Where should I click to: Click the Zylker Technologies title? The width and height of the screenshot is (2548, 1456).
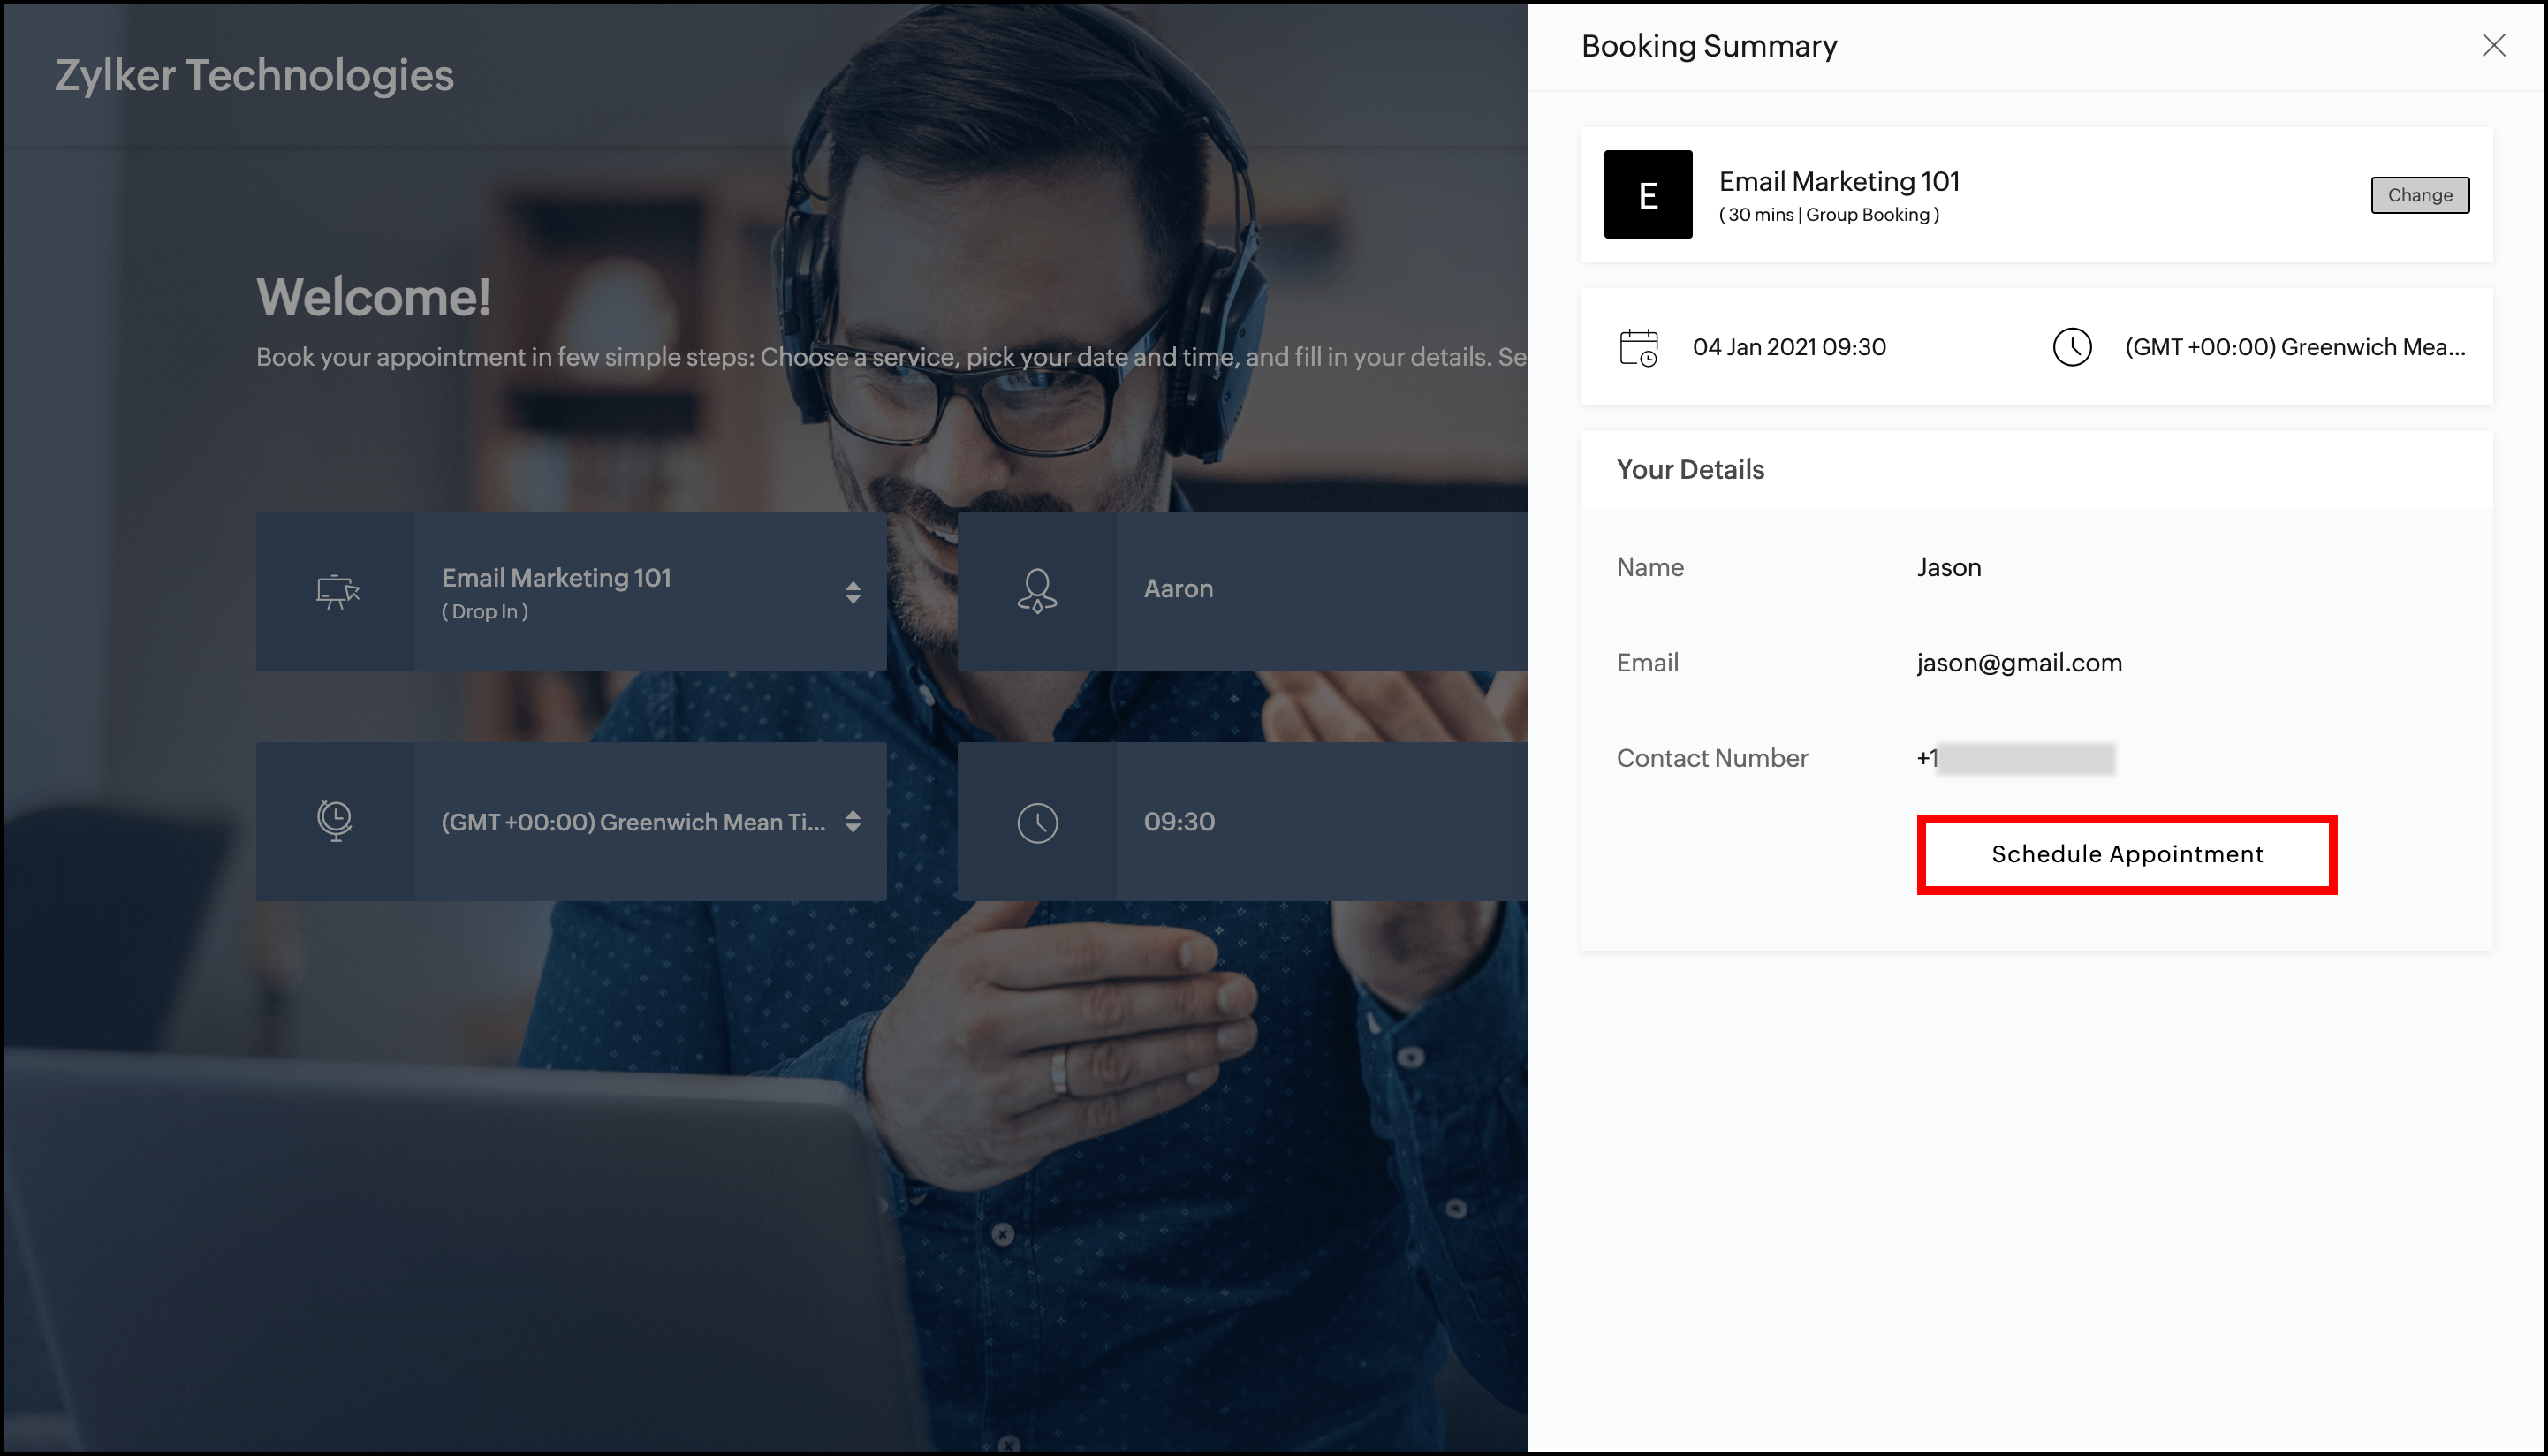(x=254, y=75)
